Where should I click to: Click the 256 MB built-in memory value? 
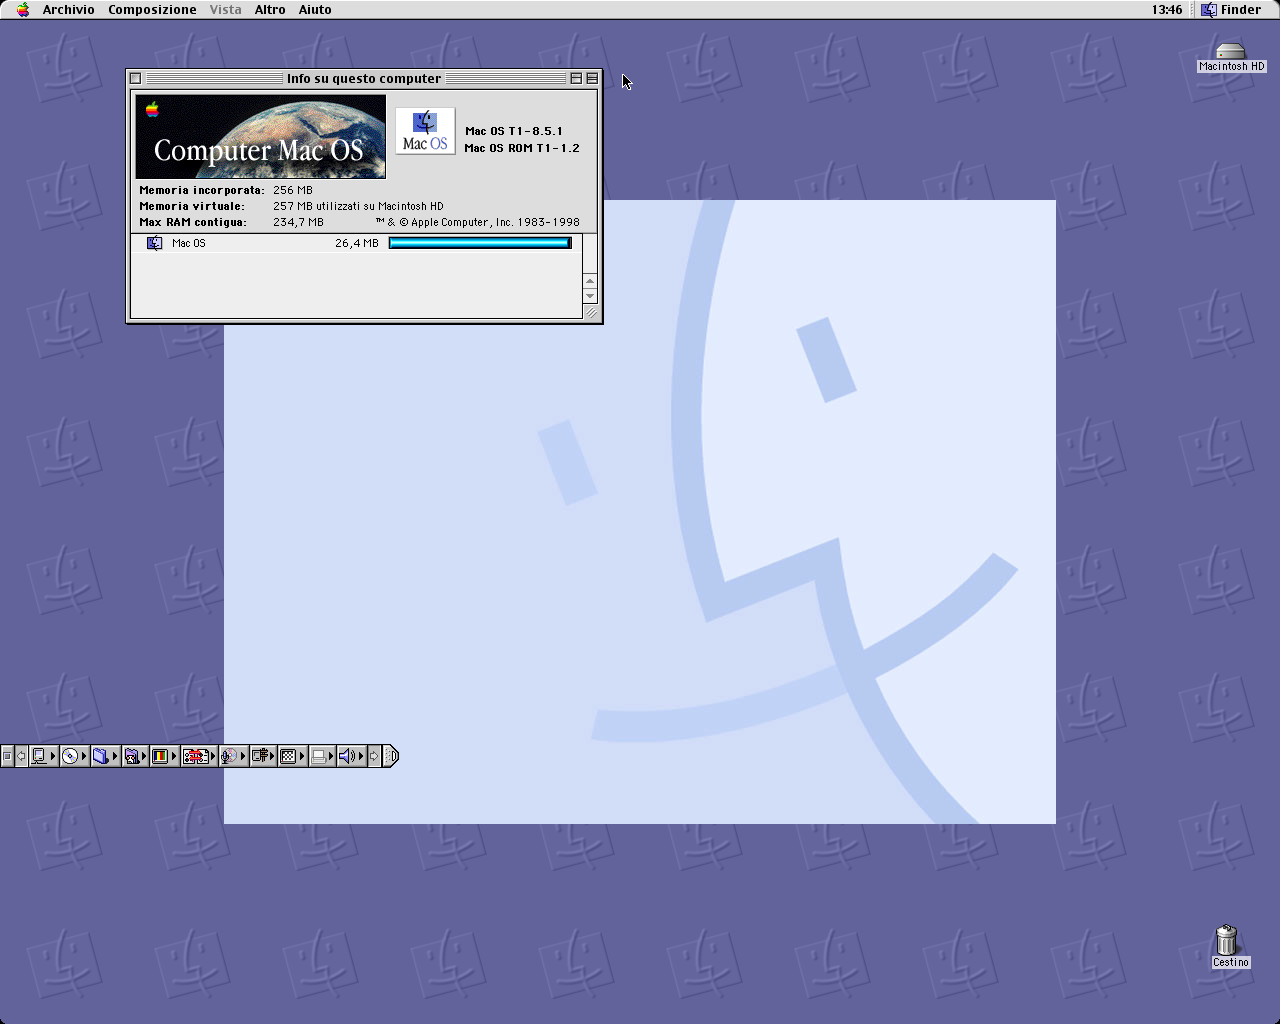point(293,190)
